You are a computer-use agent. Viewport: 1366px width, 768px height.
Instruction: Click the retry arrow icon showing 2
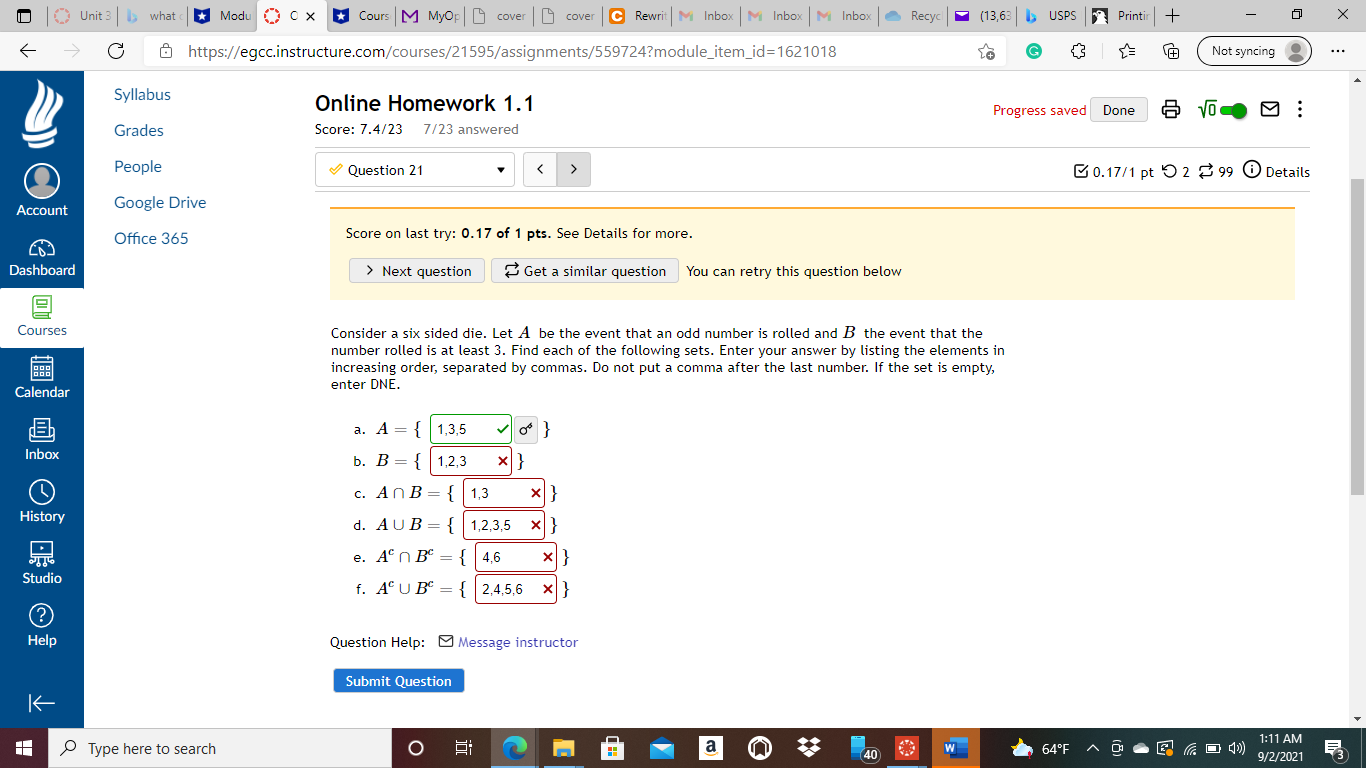[x=1171, y=172]
